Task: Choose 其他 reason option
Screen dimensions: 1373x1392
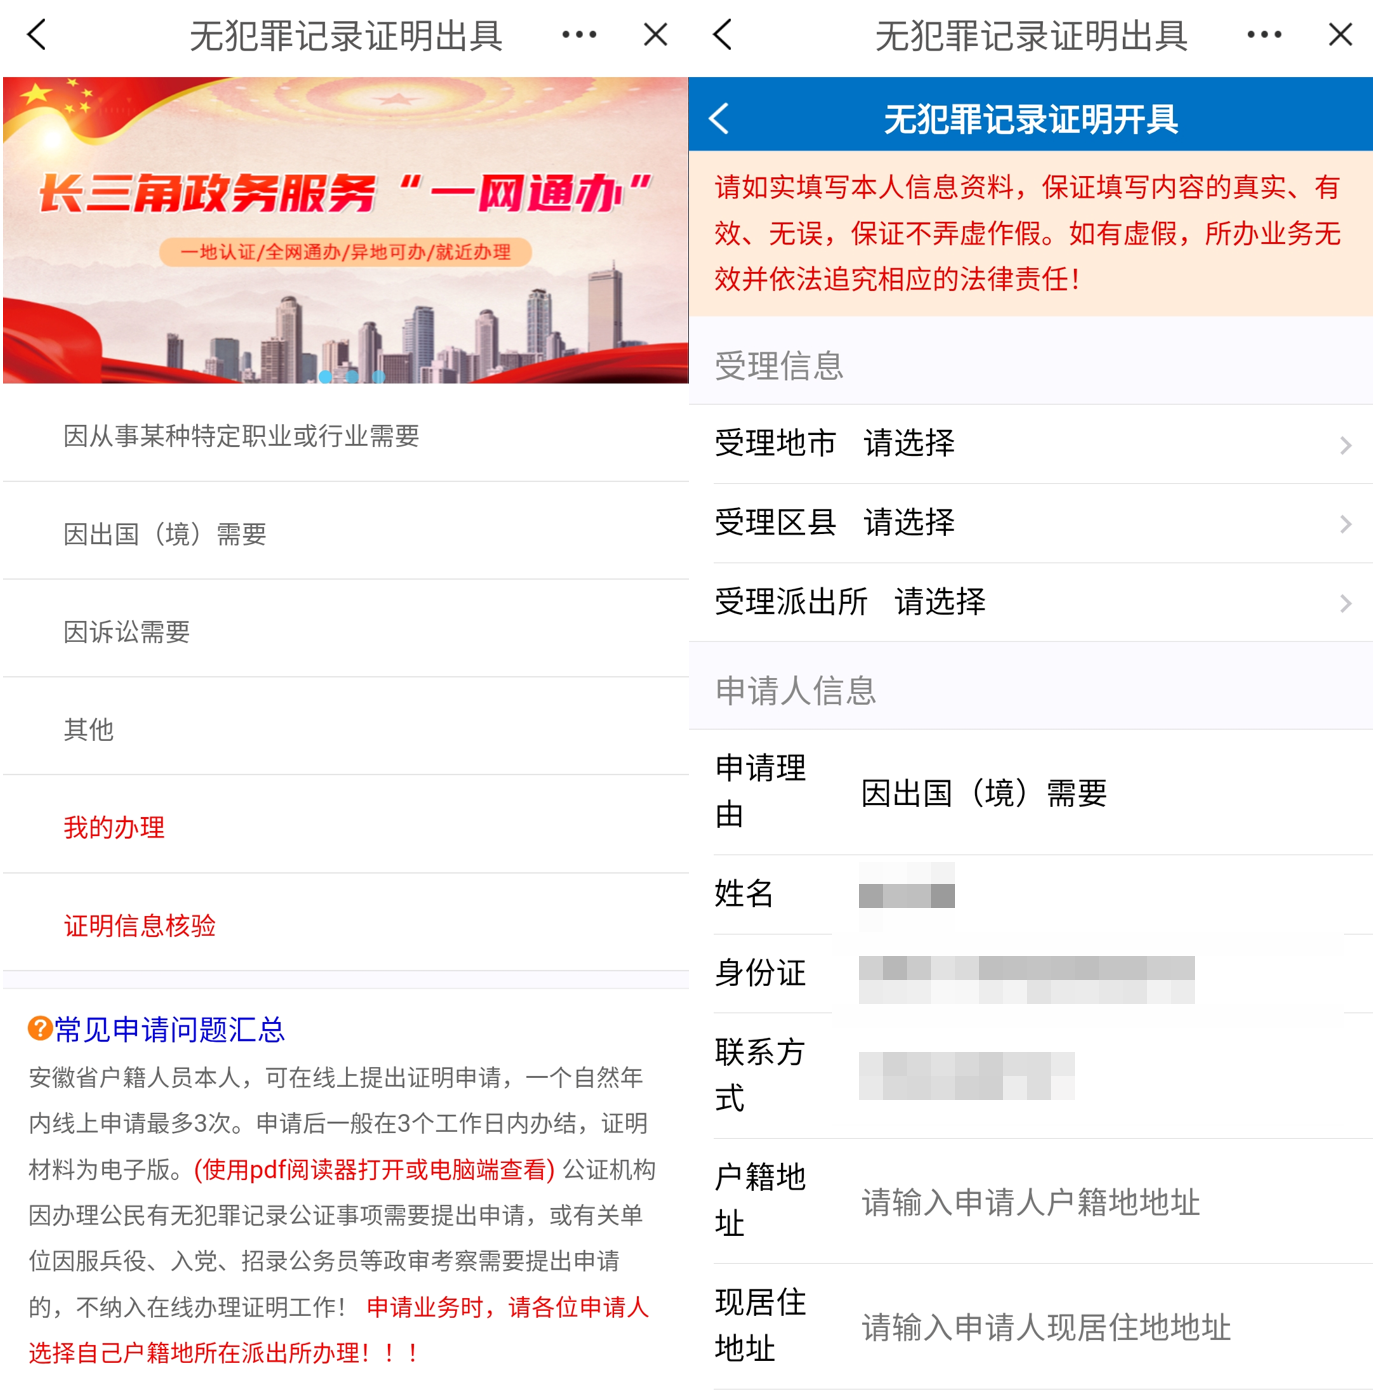Action: point(345,729)
